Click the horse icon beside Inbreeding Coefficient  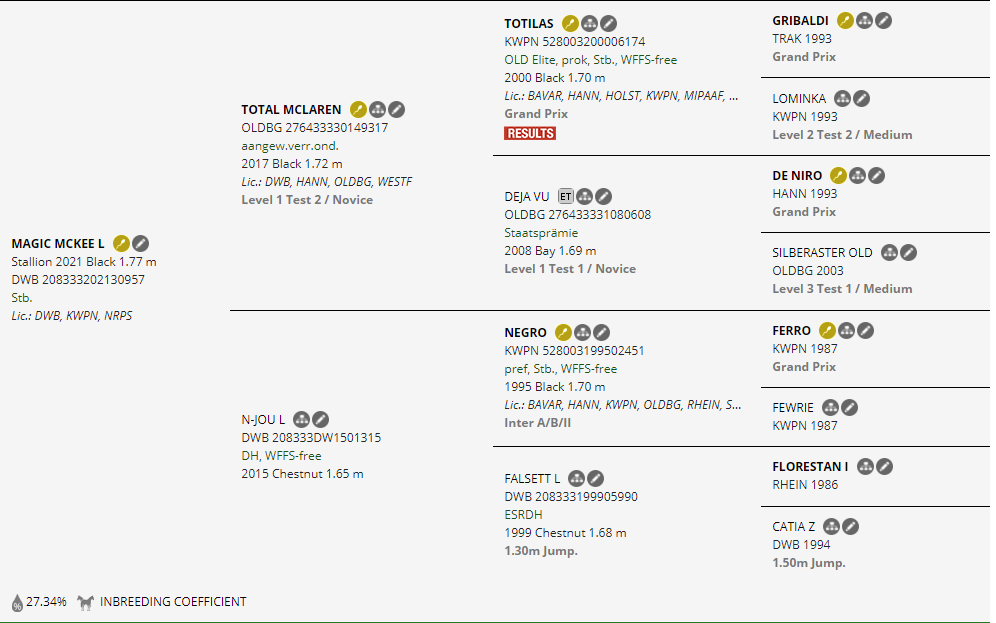click(x=86, y=602)
